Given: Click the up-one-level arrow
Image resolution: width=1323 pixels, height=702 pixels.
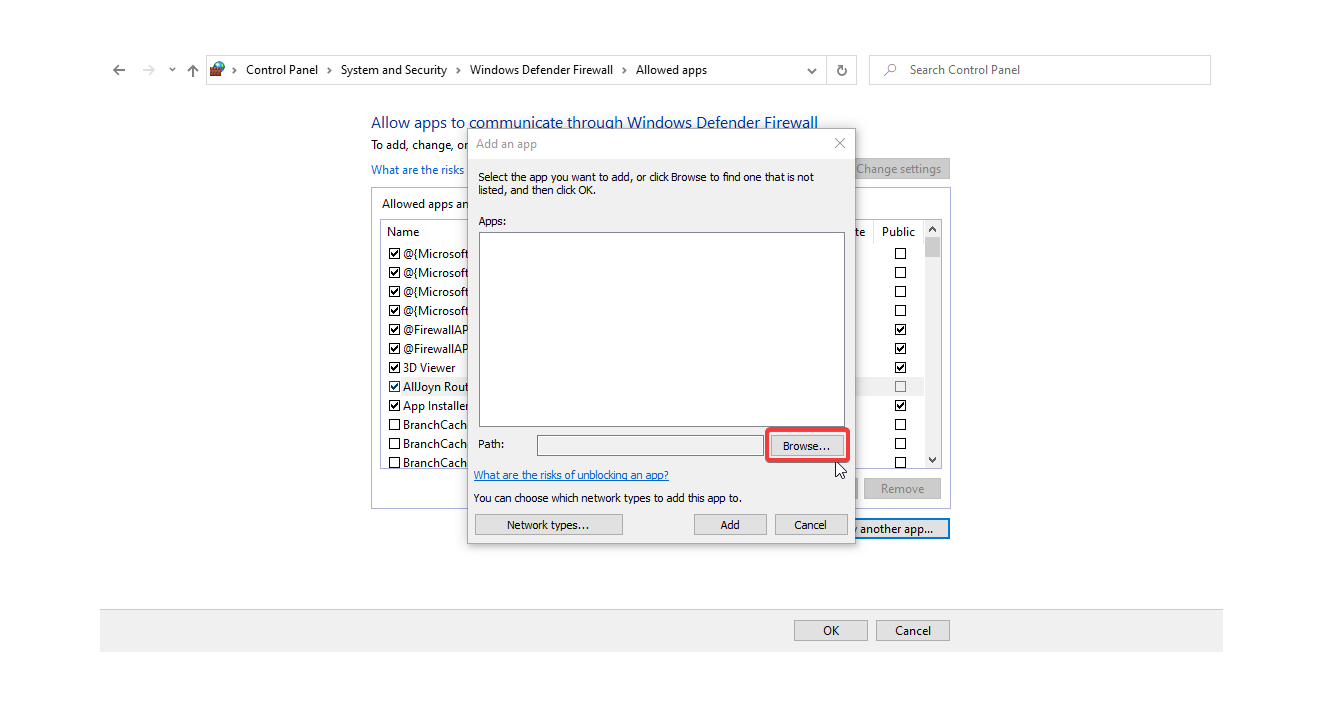Looking at the screenshot, I should click(x=193, y=70).
